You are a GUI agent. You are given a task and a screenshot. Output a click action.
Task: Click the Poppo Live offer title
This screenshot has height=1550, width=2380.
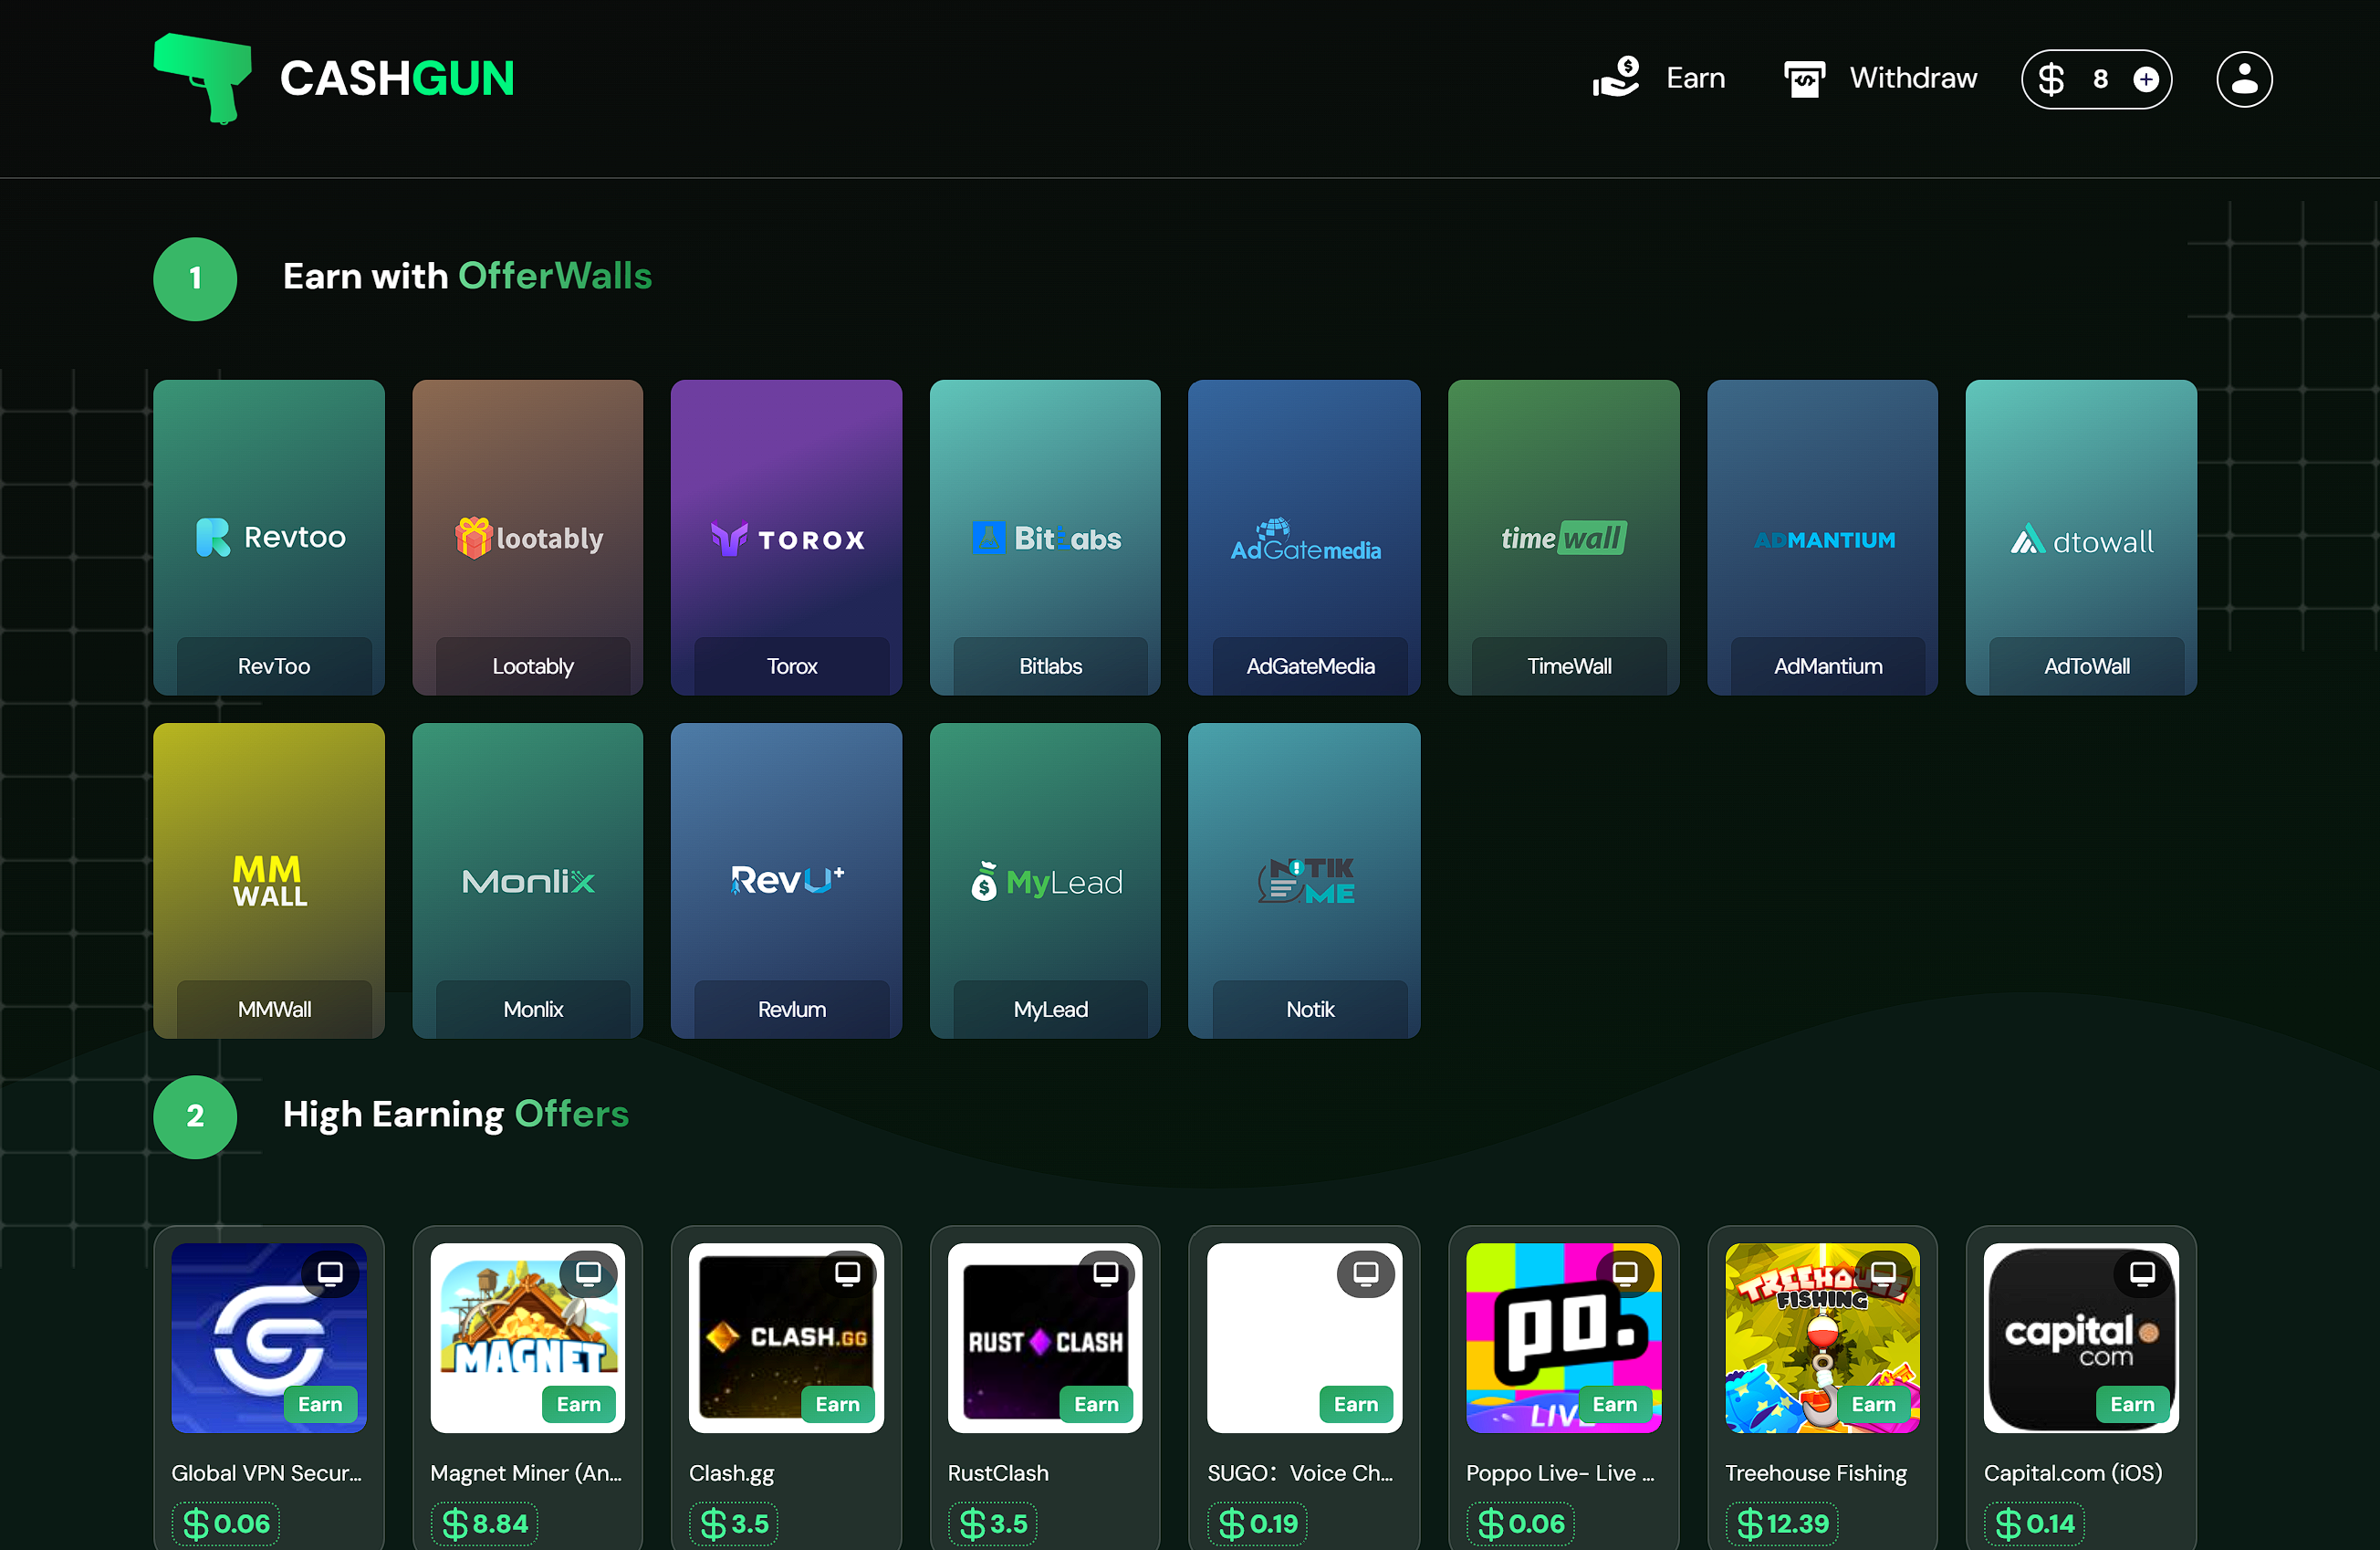click(1560, 1473)
